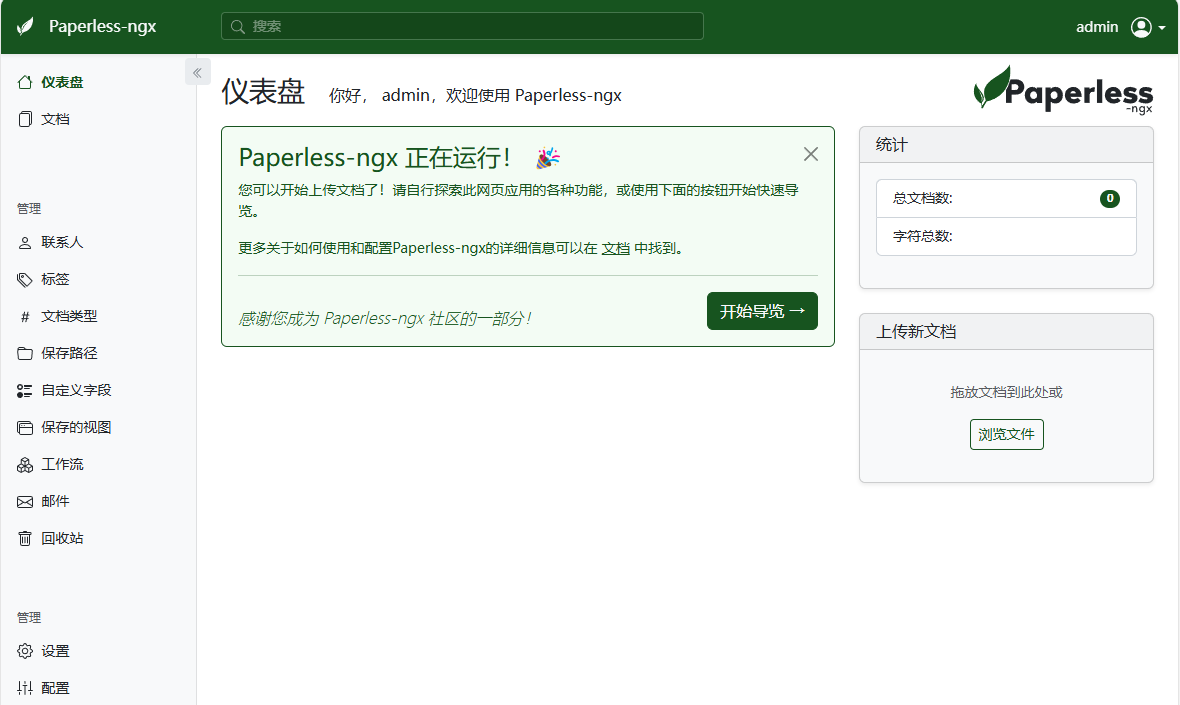Click the 字符总数 row

[1006, 236]
